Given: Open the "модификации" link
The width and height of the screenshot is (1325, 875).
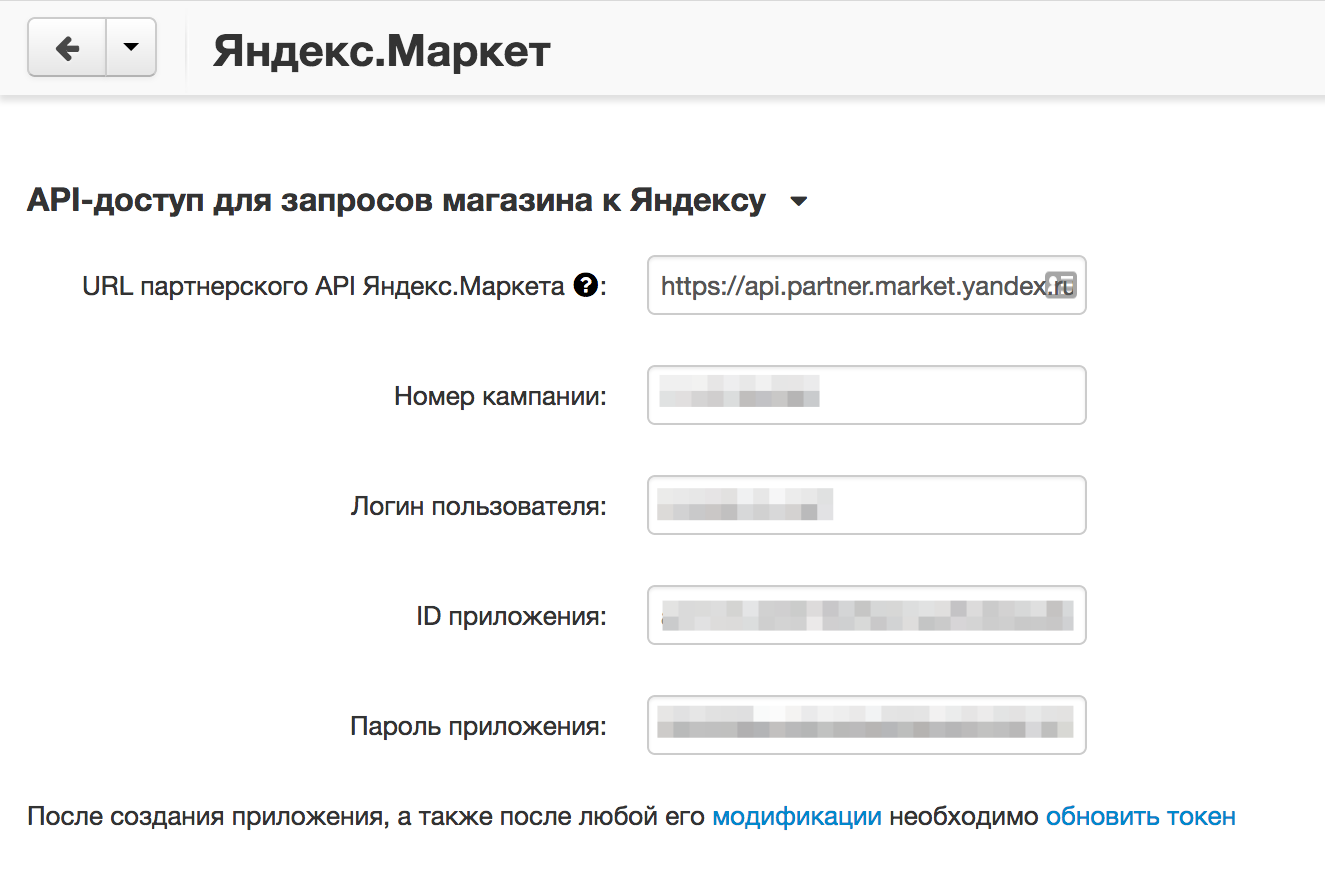Looking at the screenshot, I should coord(796,817).
